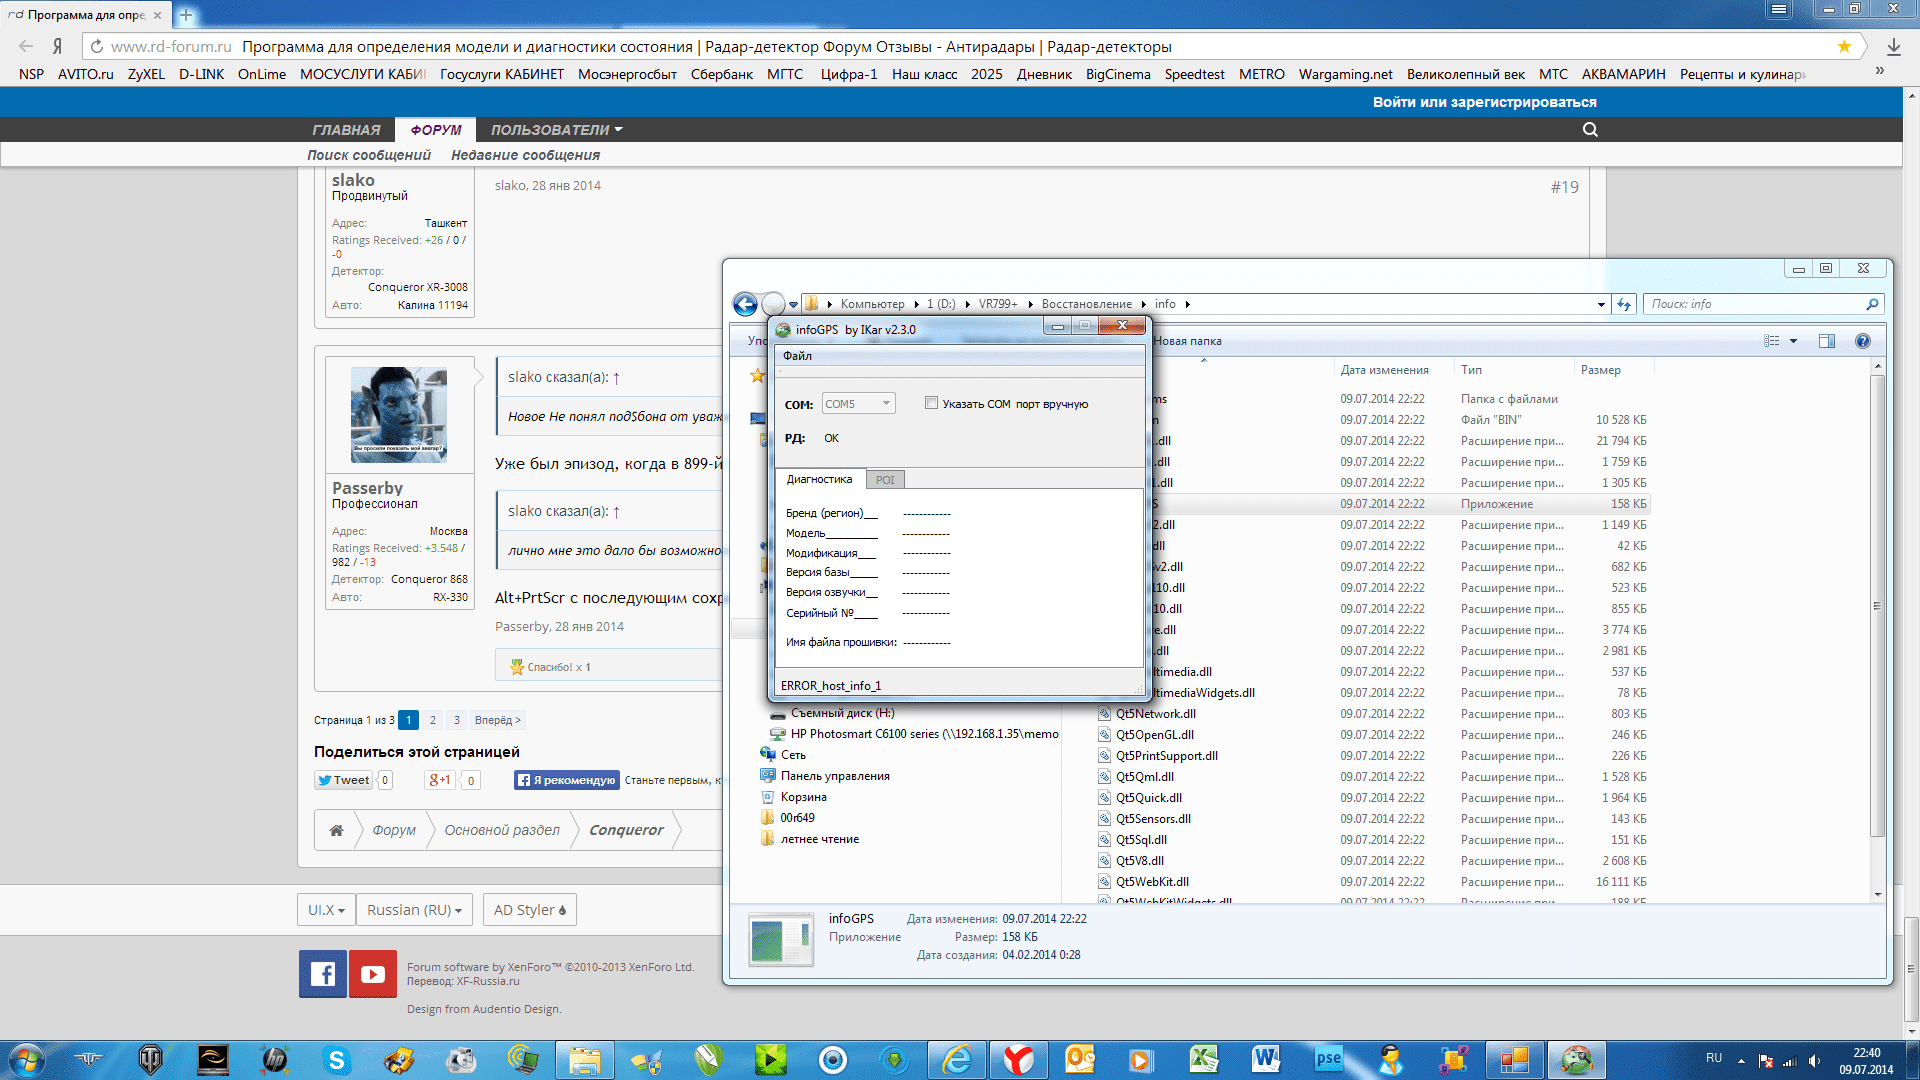1920x1080 pixels.
Task: Click the YouTube icon in the footer
Action: point(373,974)
